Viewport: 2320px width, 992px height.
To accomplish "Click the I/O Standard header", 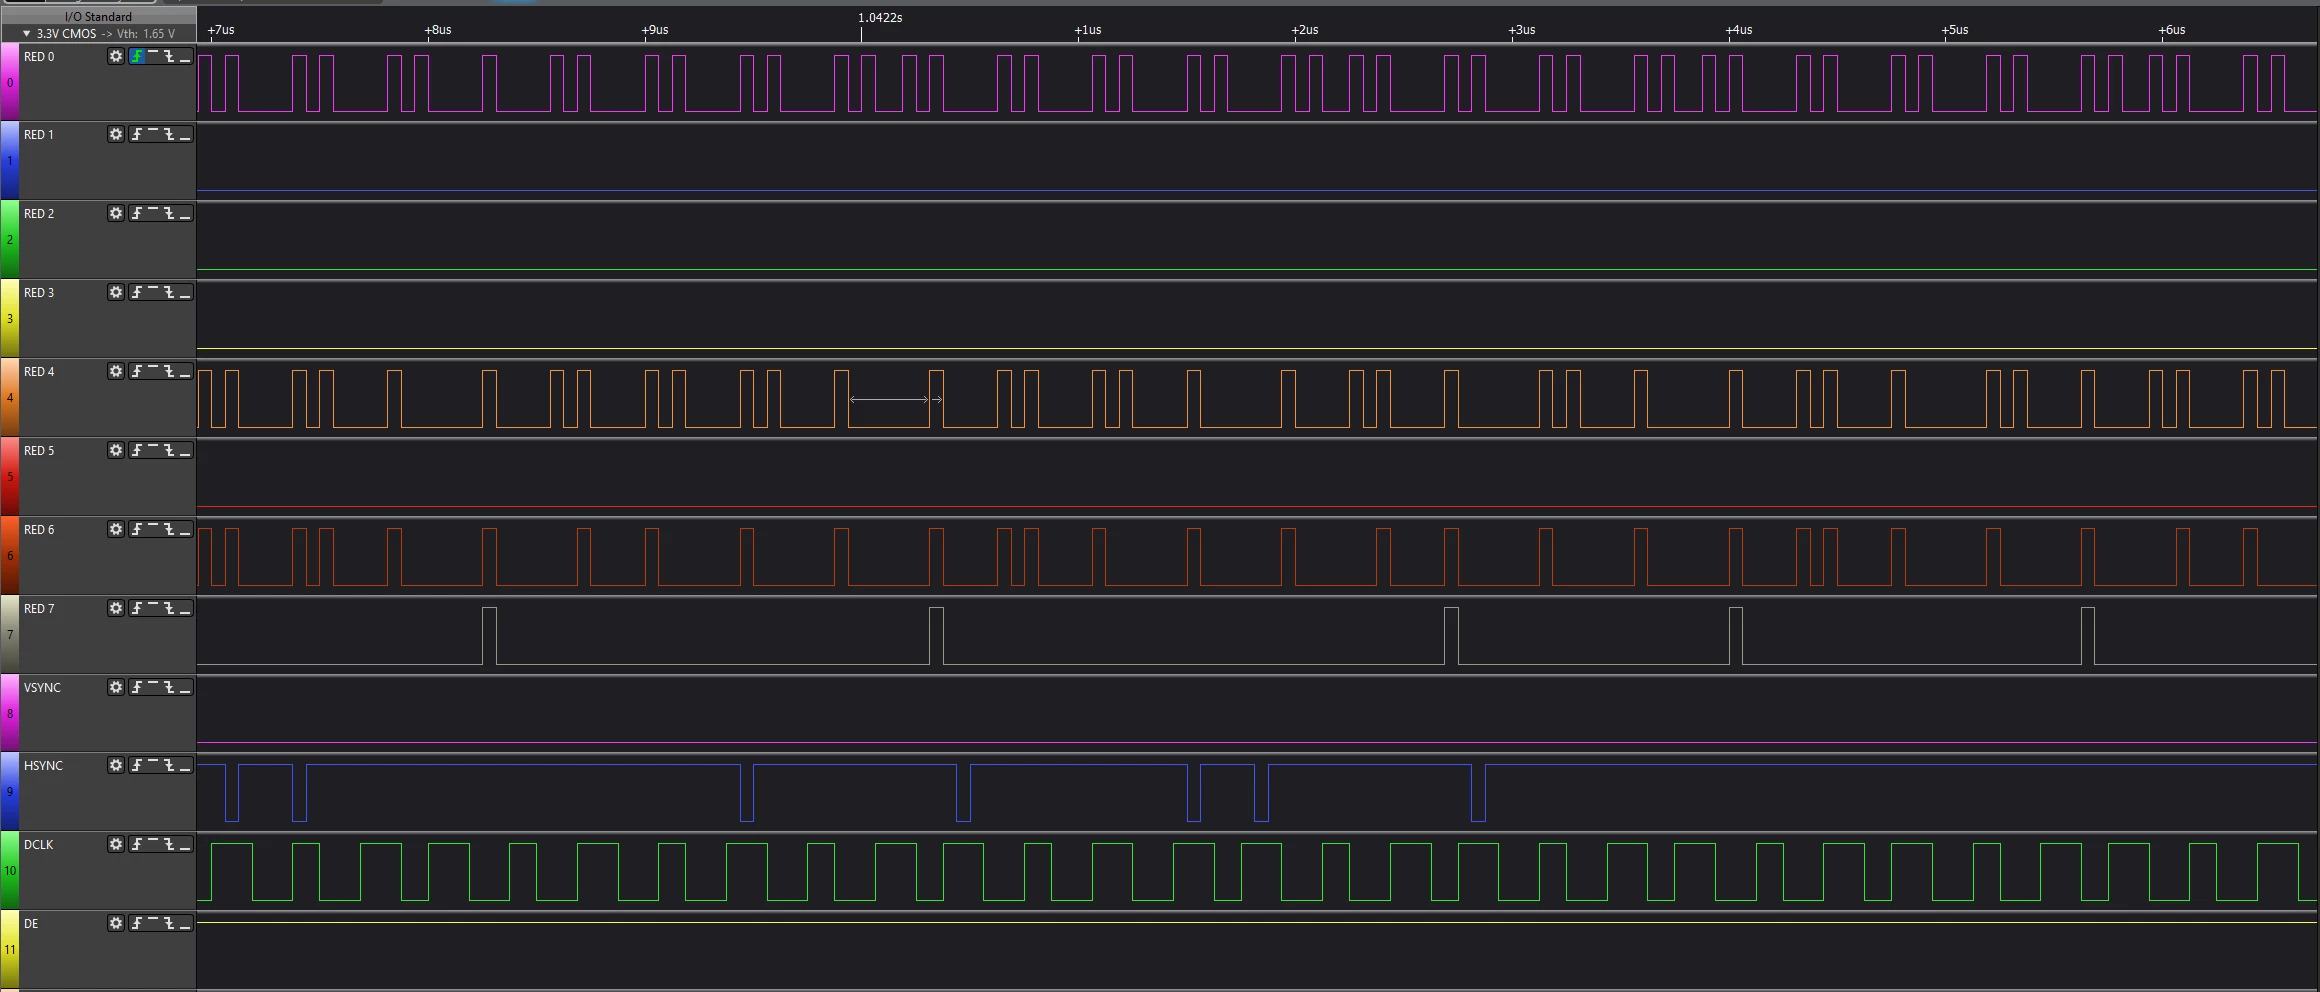I will (98, 17).
